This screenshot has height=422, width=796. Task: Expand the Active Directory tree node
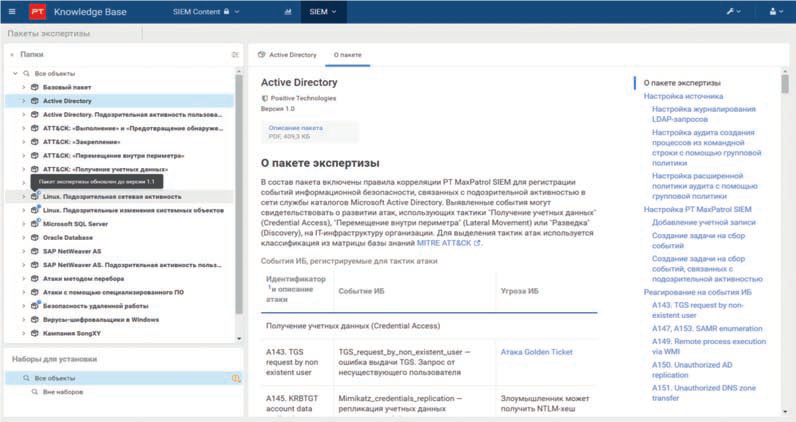(x=23, y=101)
